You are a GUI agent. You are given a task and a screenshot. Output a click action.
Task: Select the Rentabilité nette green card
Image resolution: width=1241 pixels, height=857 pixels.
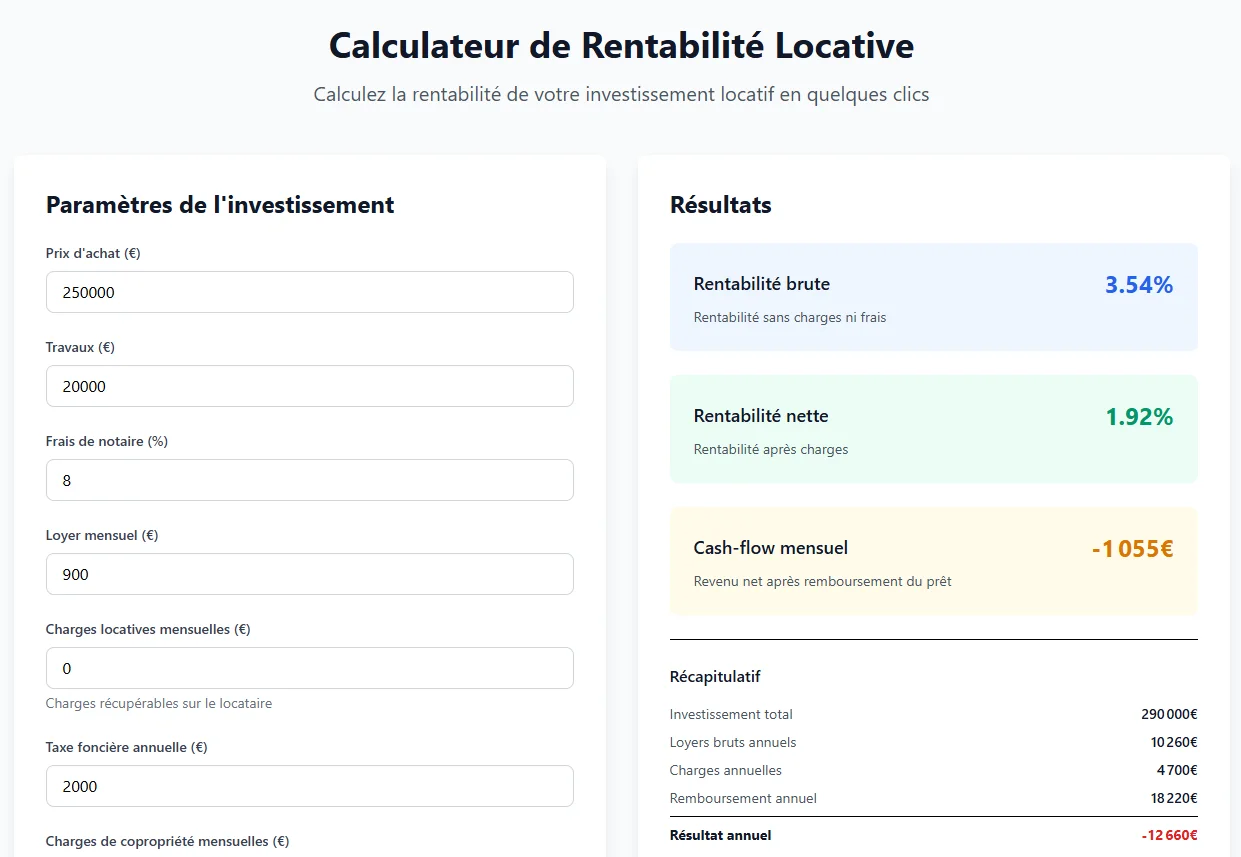pyautogui.click(x=933, y=428)
